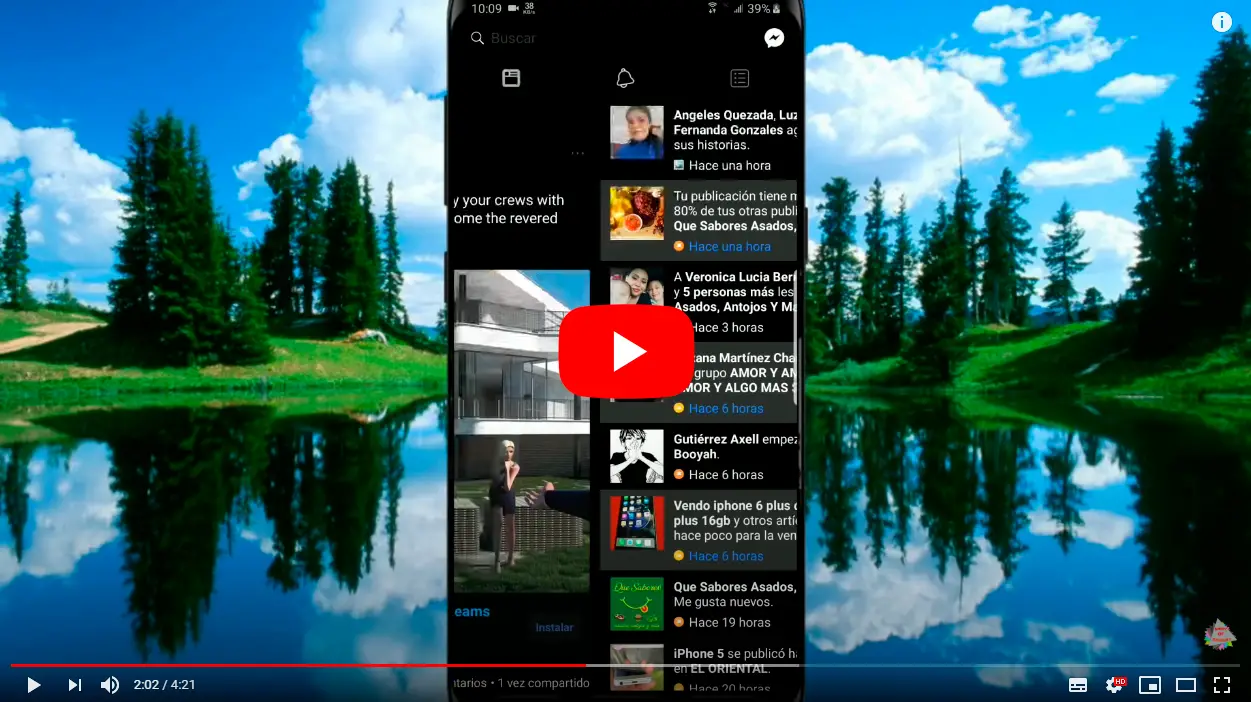Open Gutiérrez Axell Booyah notification
The width and height of the screenshot is (1251, 702).
pos(699,456)
